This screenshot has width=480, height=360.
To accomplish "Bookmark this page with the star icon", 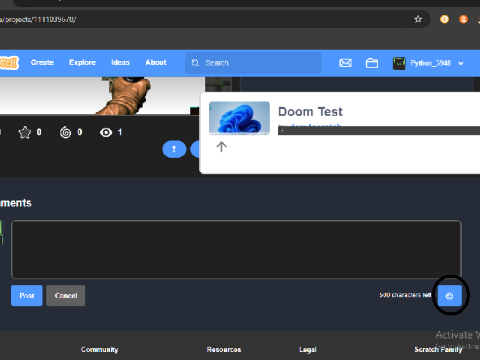I will click(x=418, y=19).
